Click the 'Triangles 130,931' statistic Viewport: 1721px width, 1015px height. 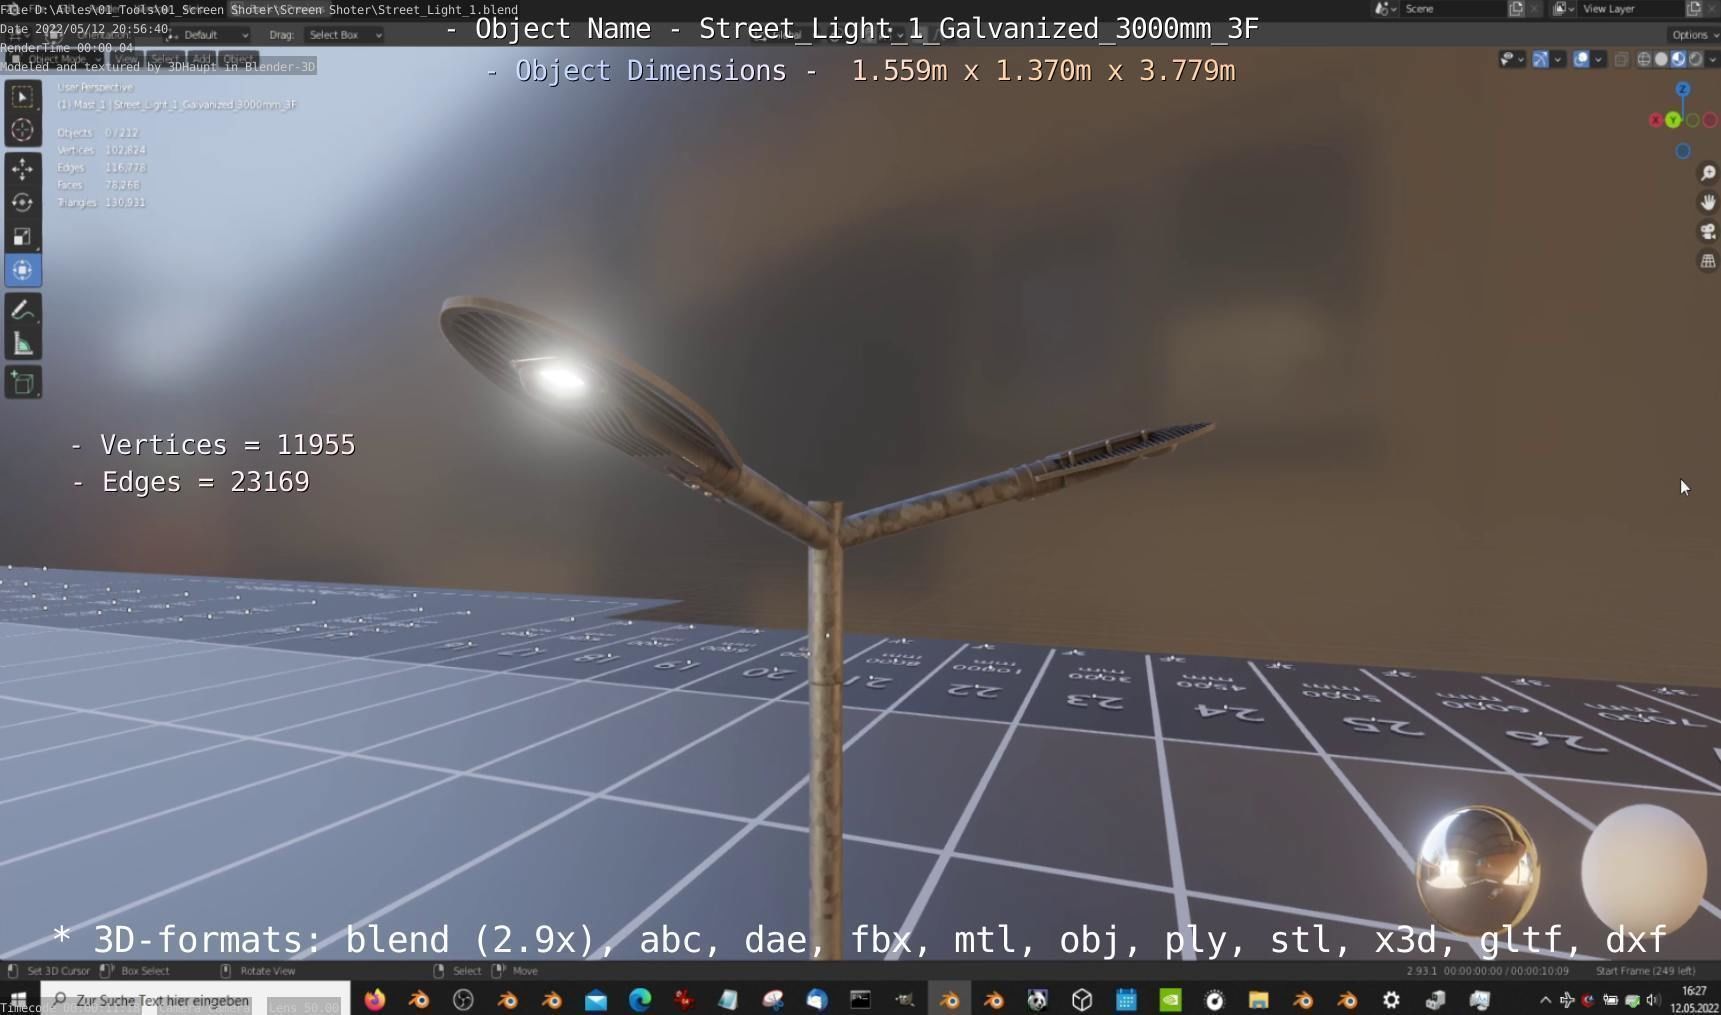[x=101, y=202]
